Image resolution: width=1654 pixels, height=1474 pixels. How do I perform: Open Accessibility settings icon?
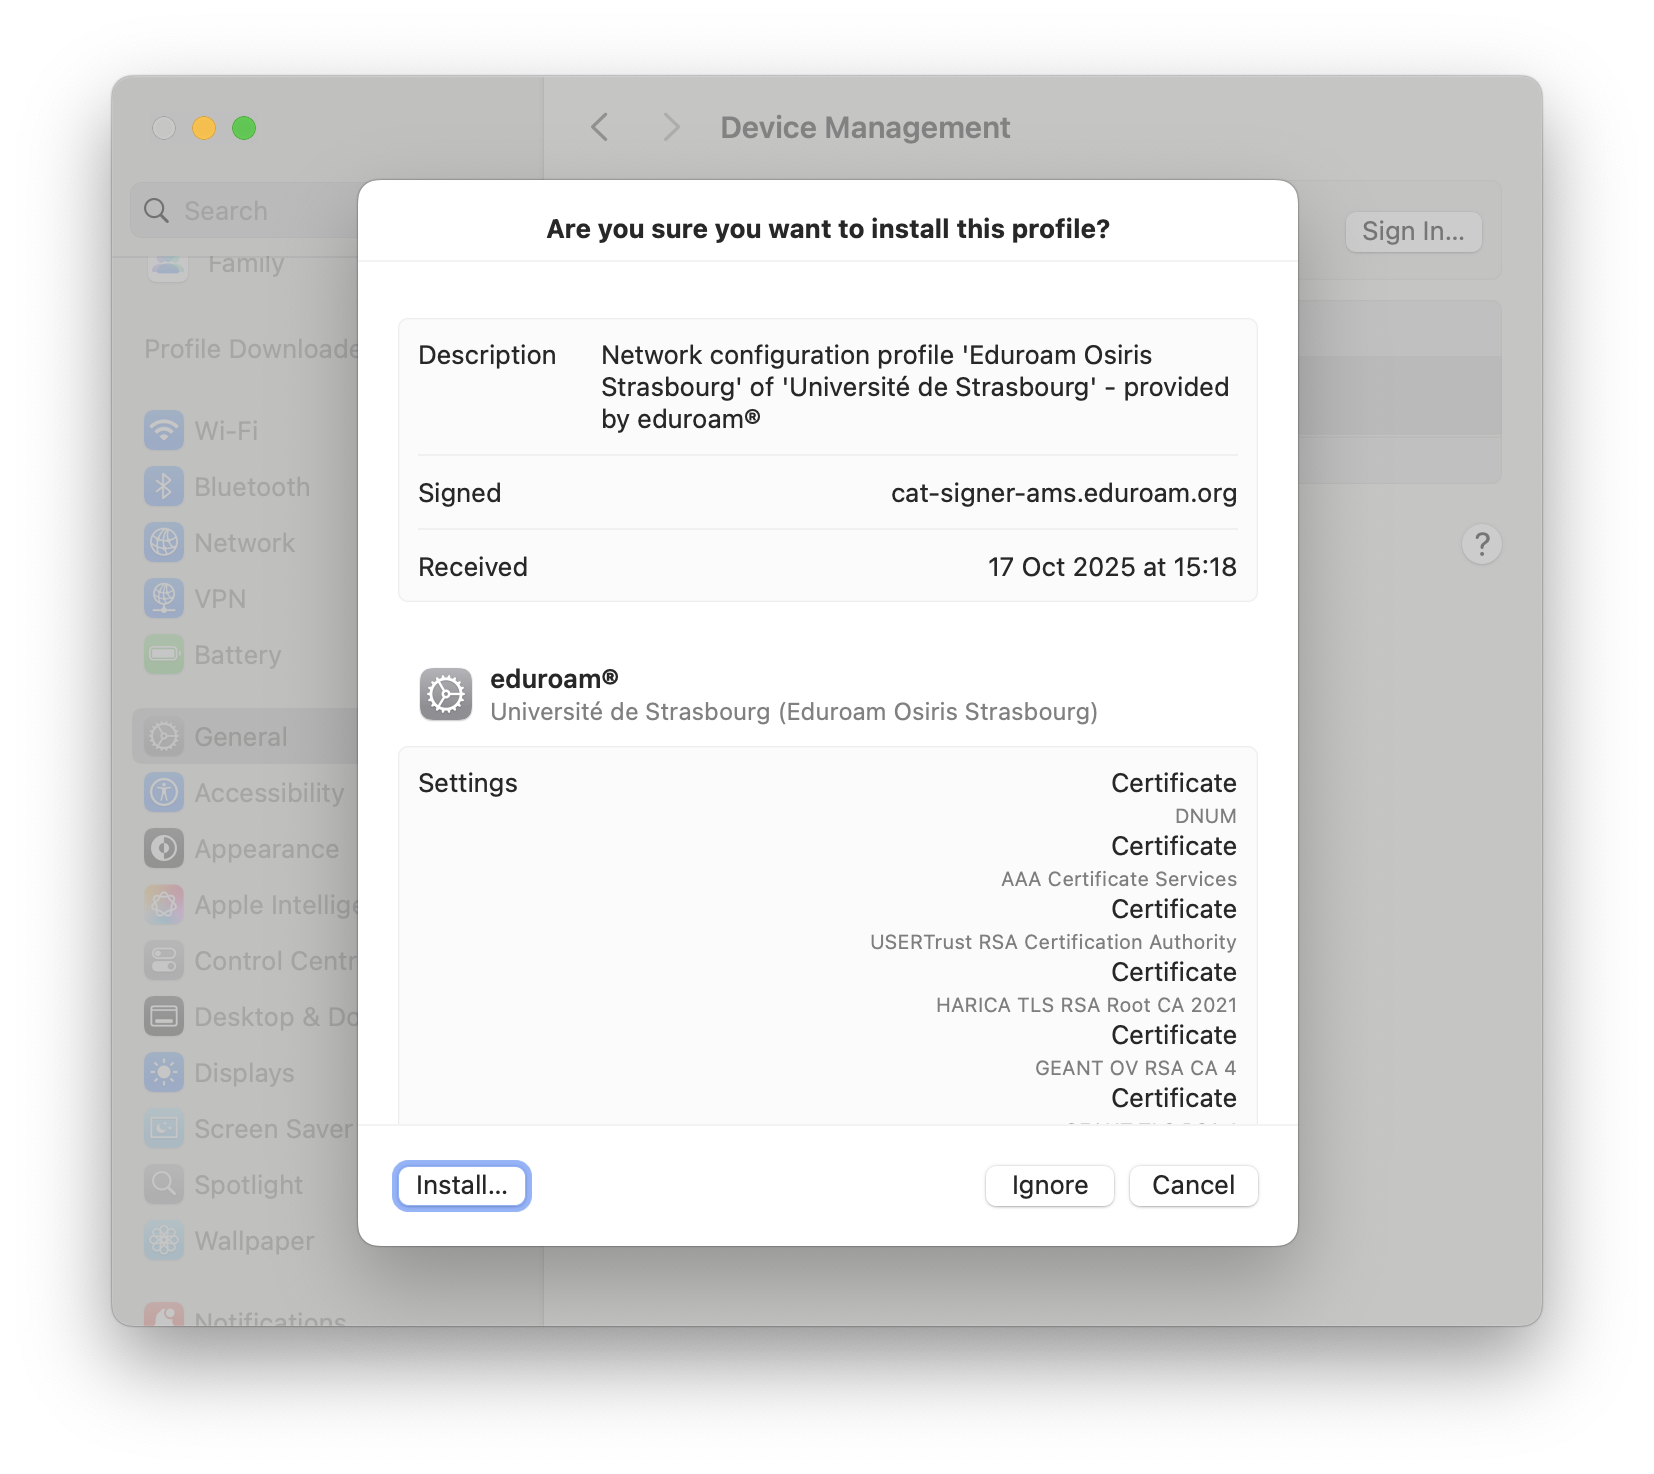[x=164, y=793]
